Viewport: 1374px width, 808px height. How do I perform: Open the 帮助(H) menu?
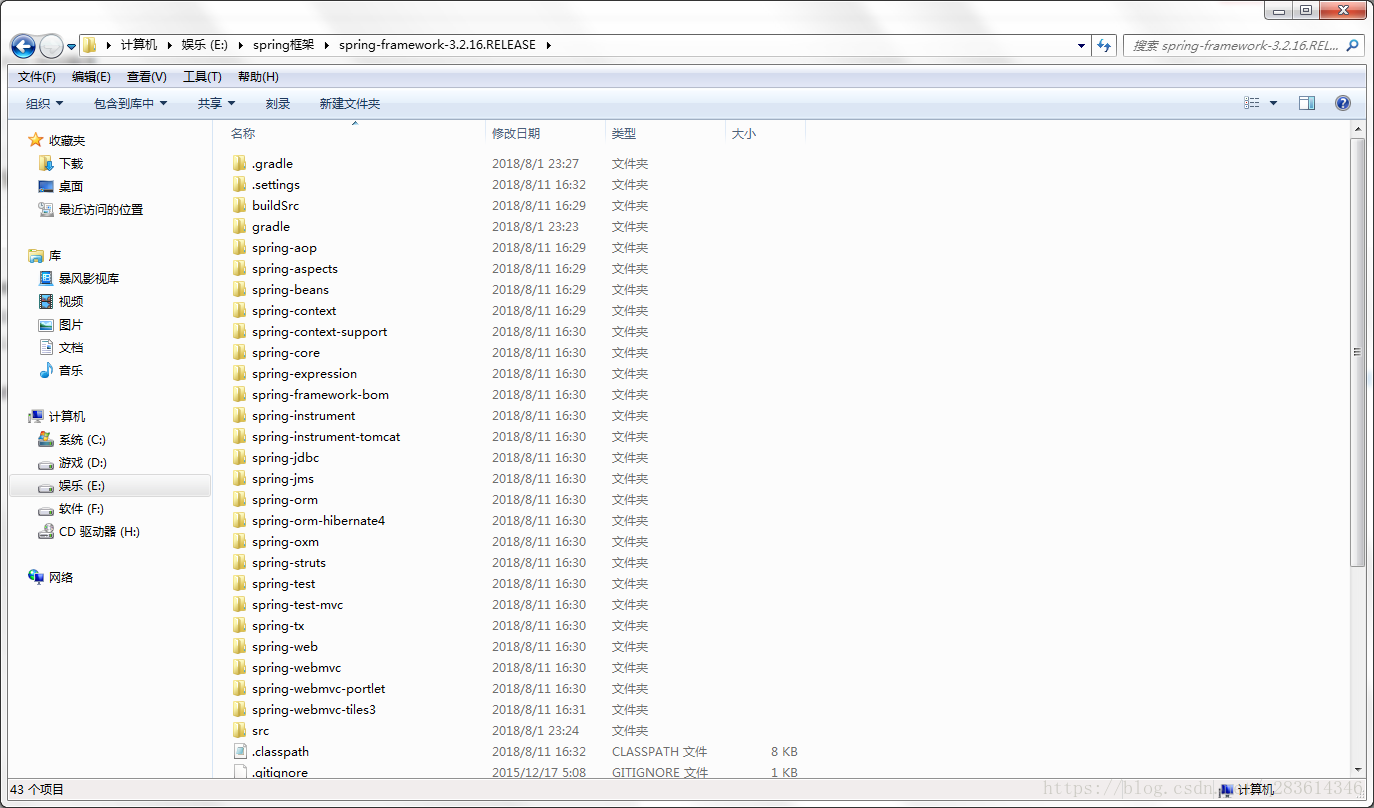(258, 77)
